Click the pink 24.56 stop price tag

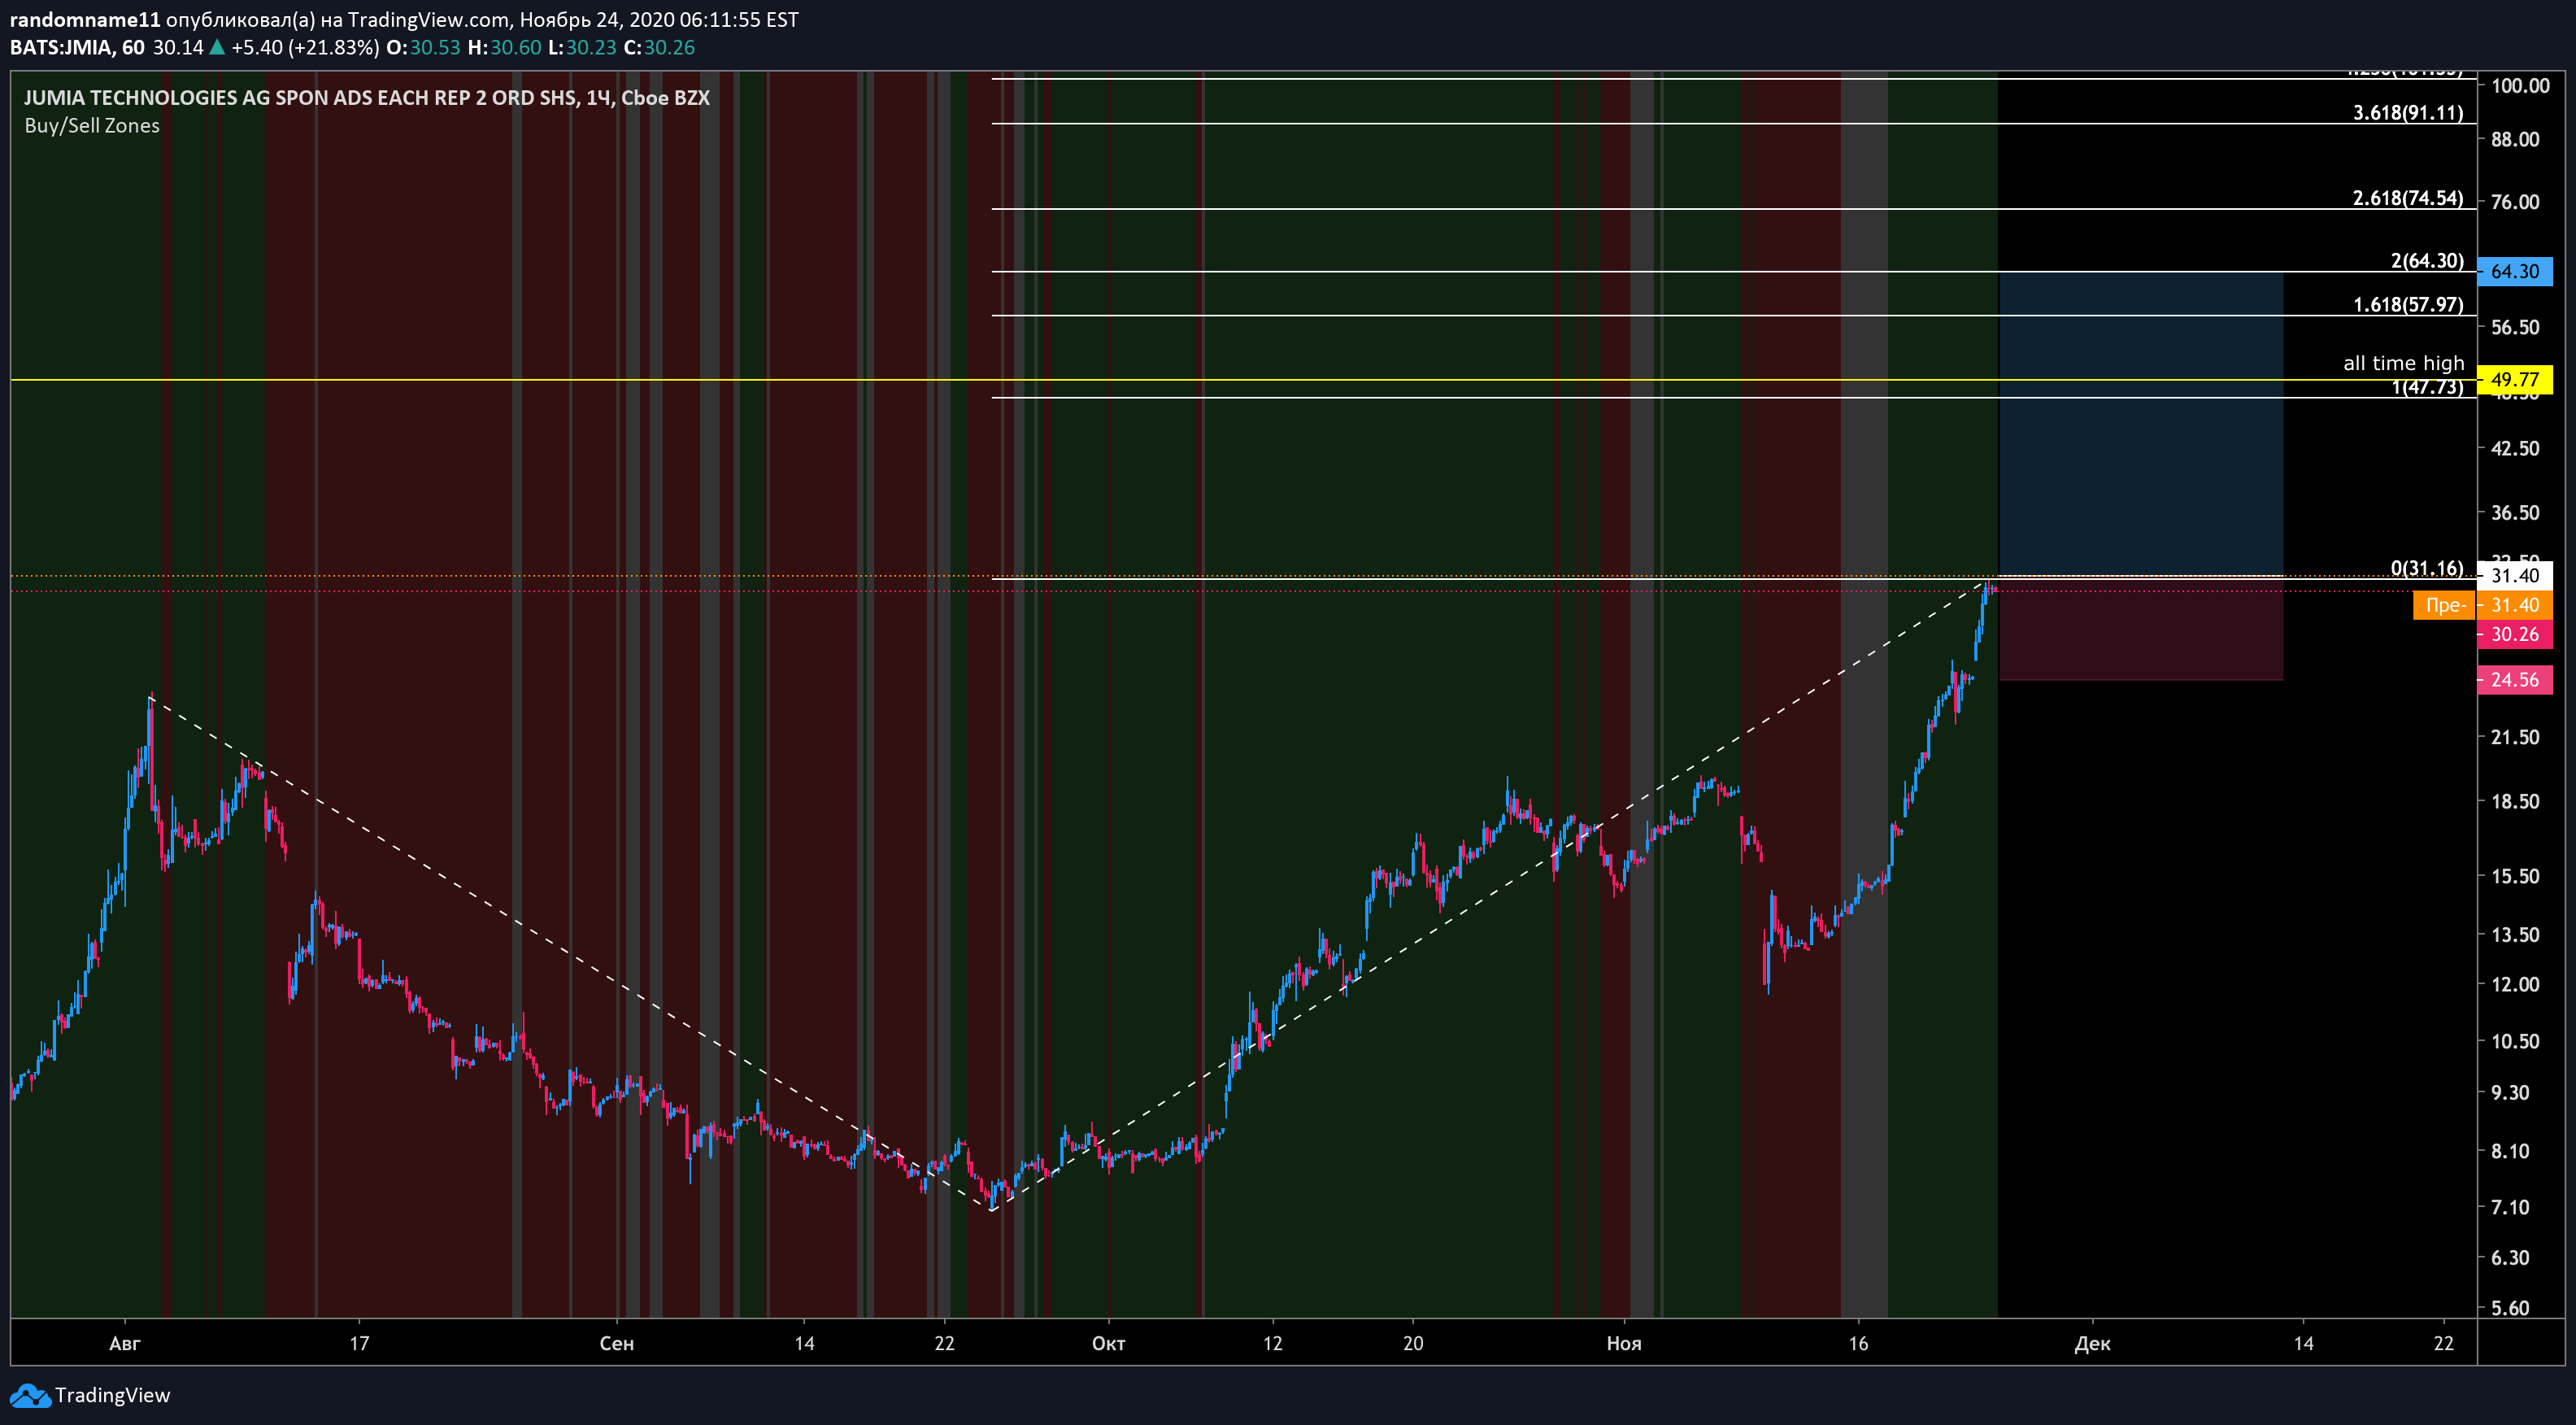point(2514,680)
